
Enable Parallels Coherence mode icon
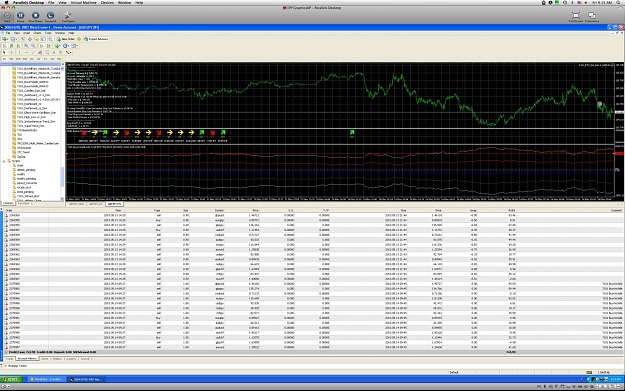pos(592,16)
